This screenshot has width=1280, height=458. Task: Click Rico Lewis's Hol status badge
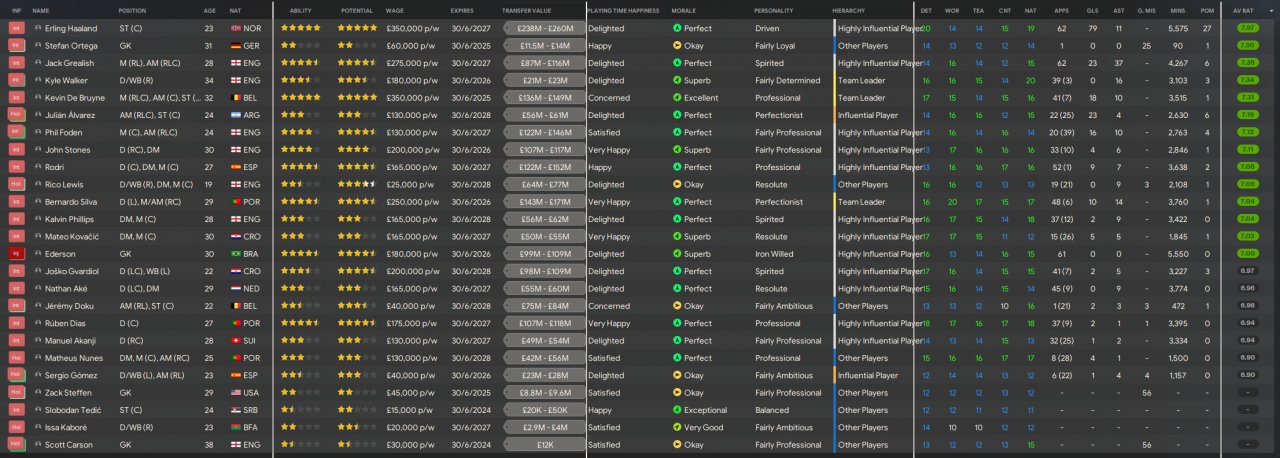pyautogui.click(x=16, y=184)
